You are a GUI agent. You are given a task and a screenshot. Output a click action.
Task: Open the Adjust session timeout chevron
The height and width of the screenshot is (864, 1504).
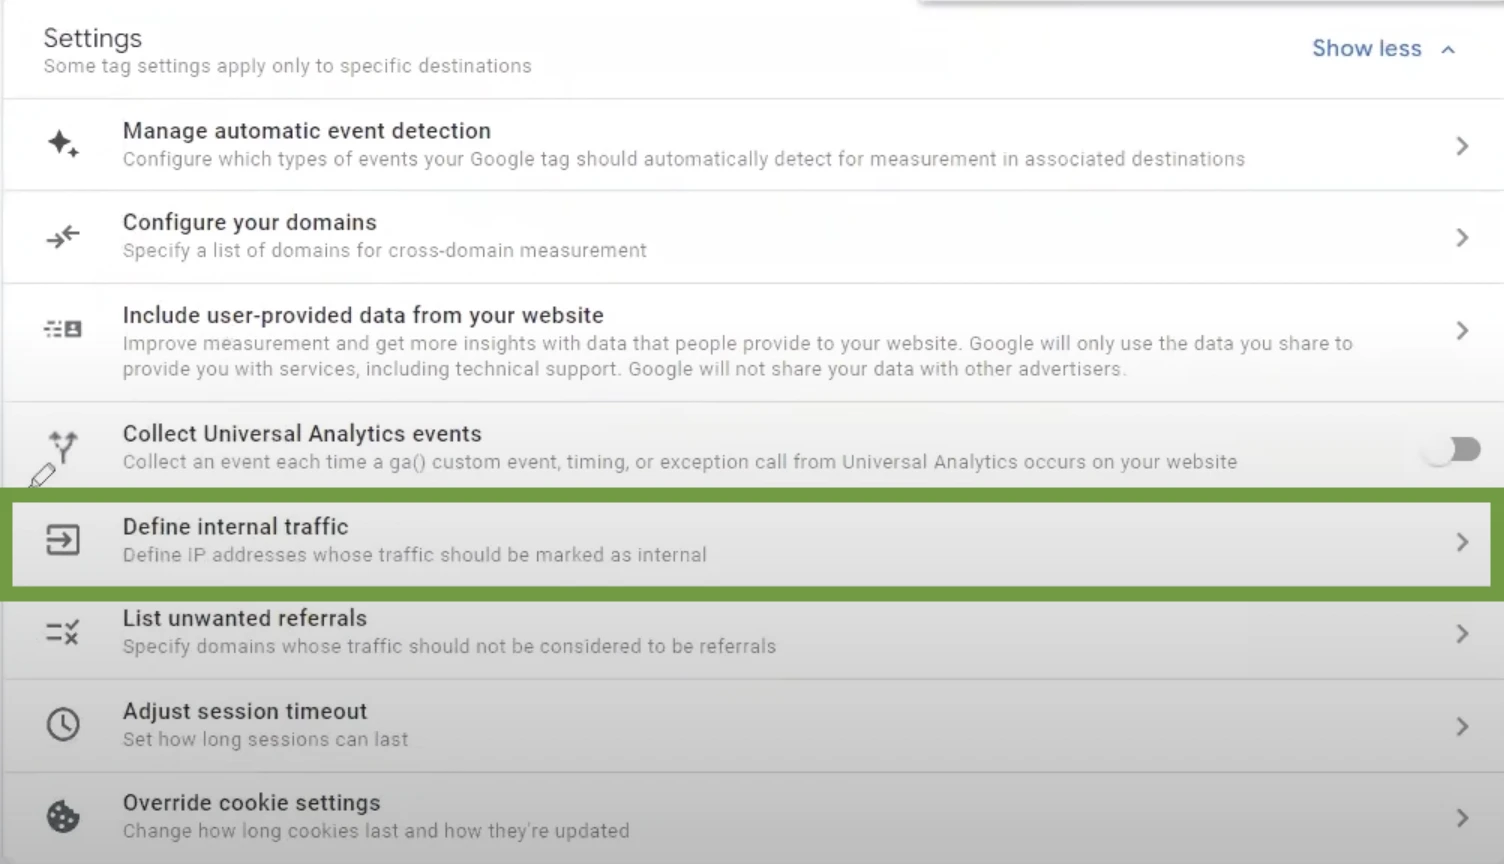1462,726
